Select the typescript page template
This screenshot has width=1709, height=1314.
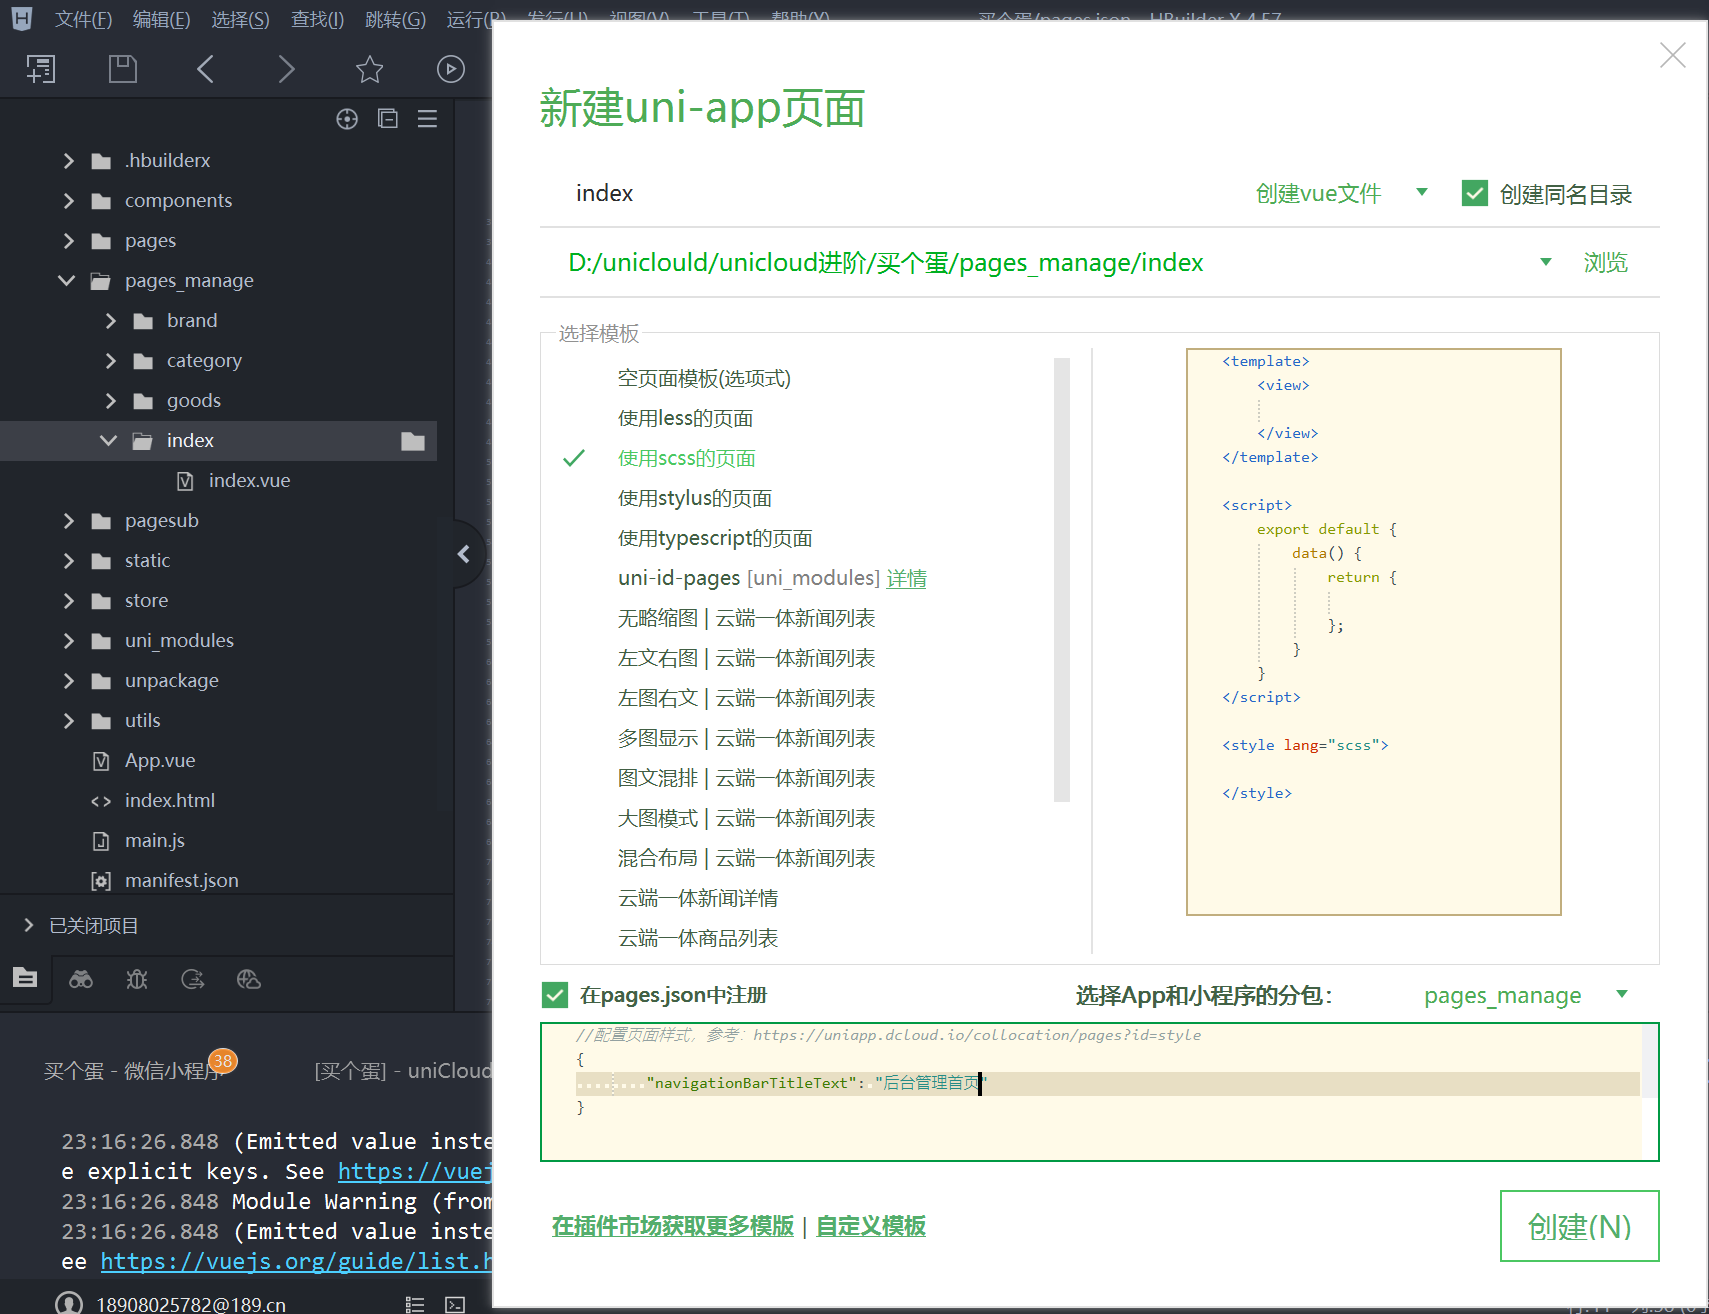tap(715, 538)
